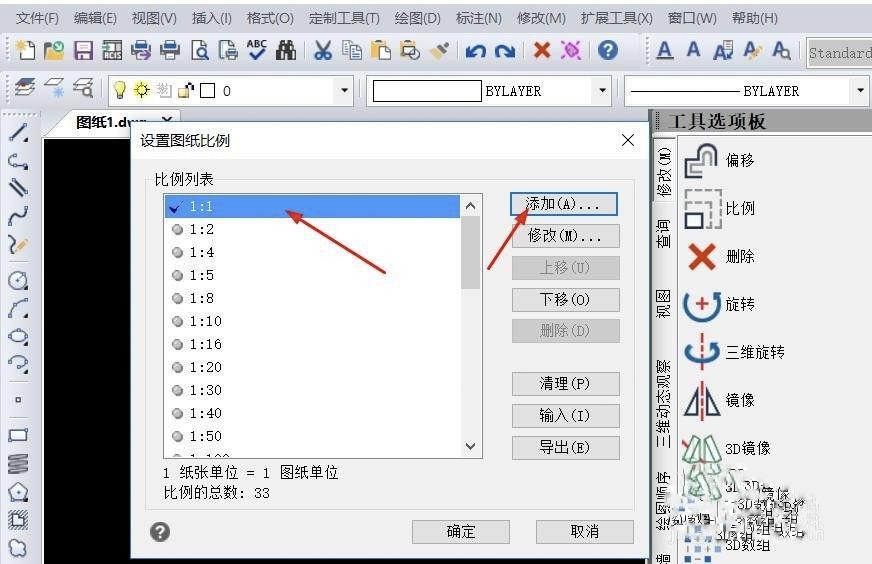Select the 1:40 scale entry

click(x=312, y=413)
